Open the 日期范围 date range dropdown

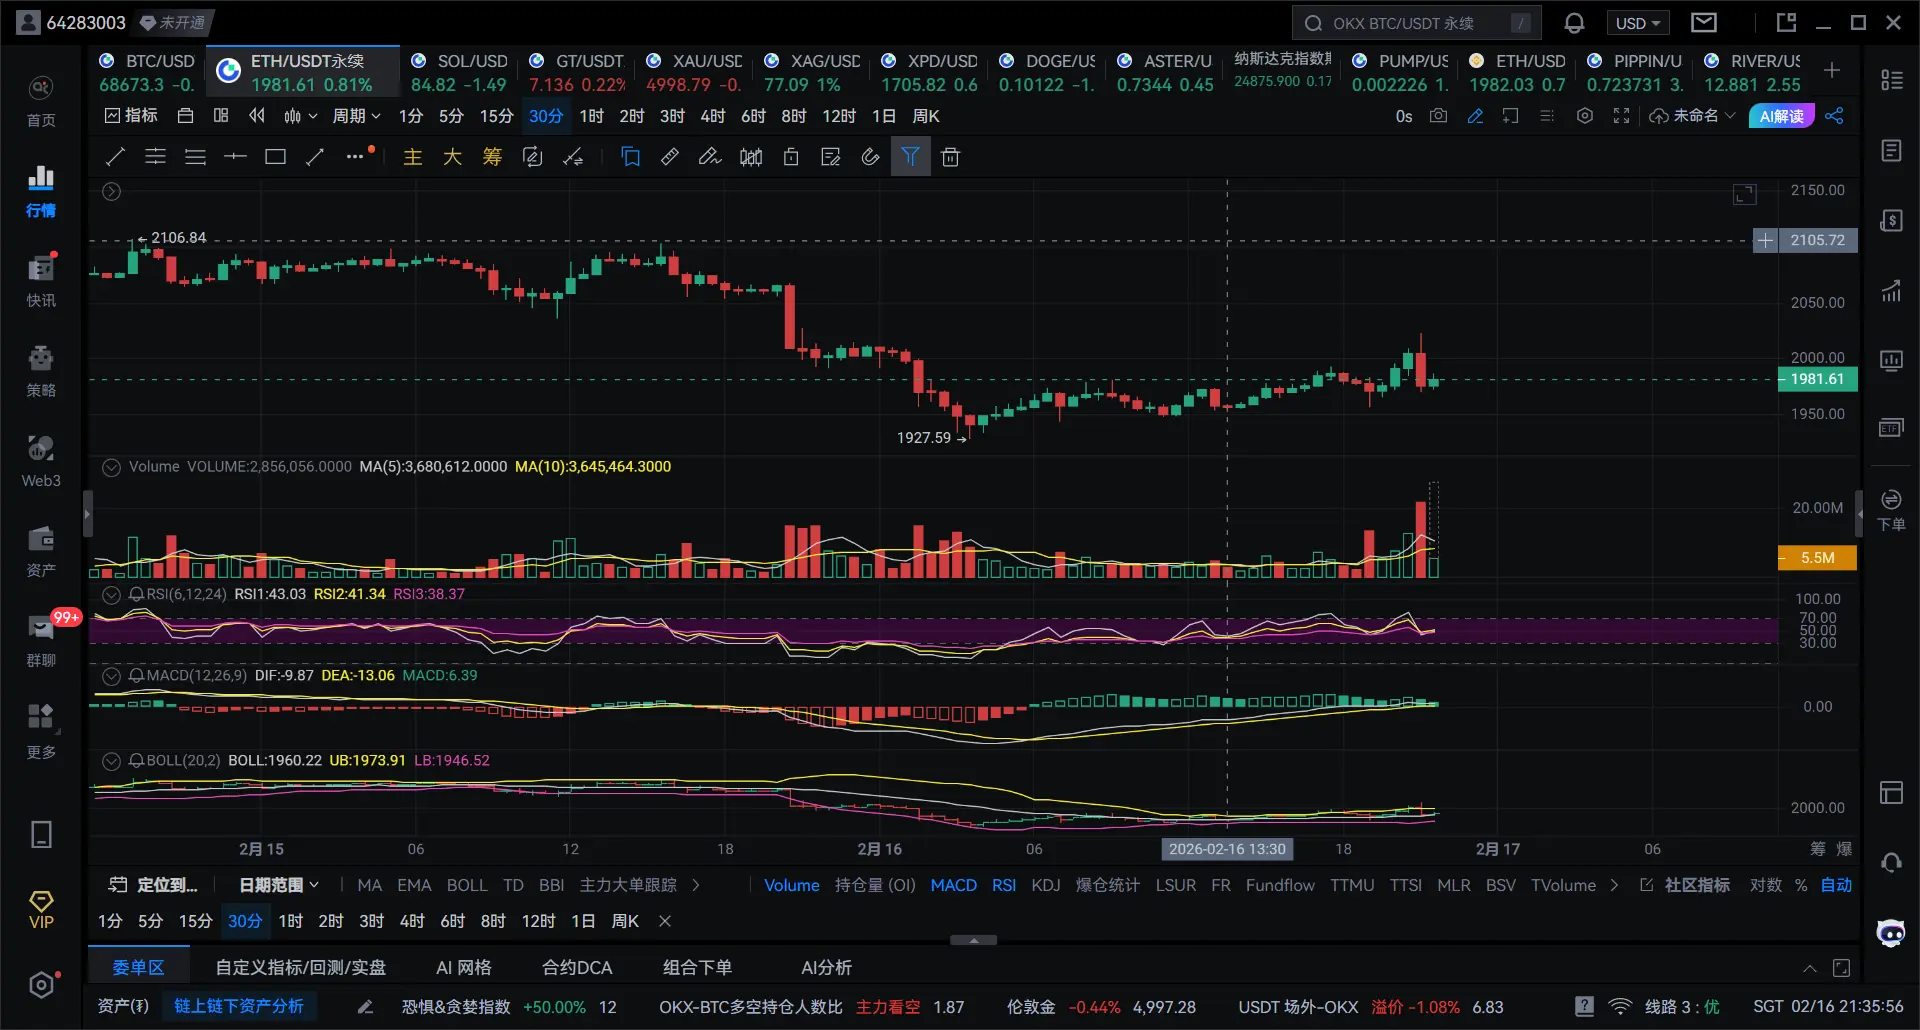click(279, 885)
